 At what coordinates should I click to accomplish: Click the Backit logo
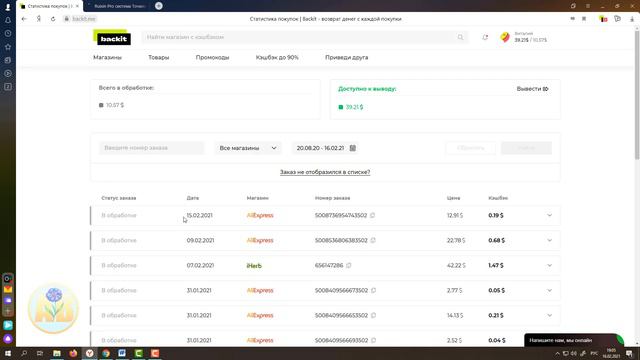point(112,38)
